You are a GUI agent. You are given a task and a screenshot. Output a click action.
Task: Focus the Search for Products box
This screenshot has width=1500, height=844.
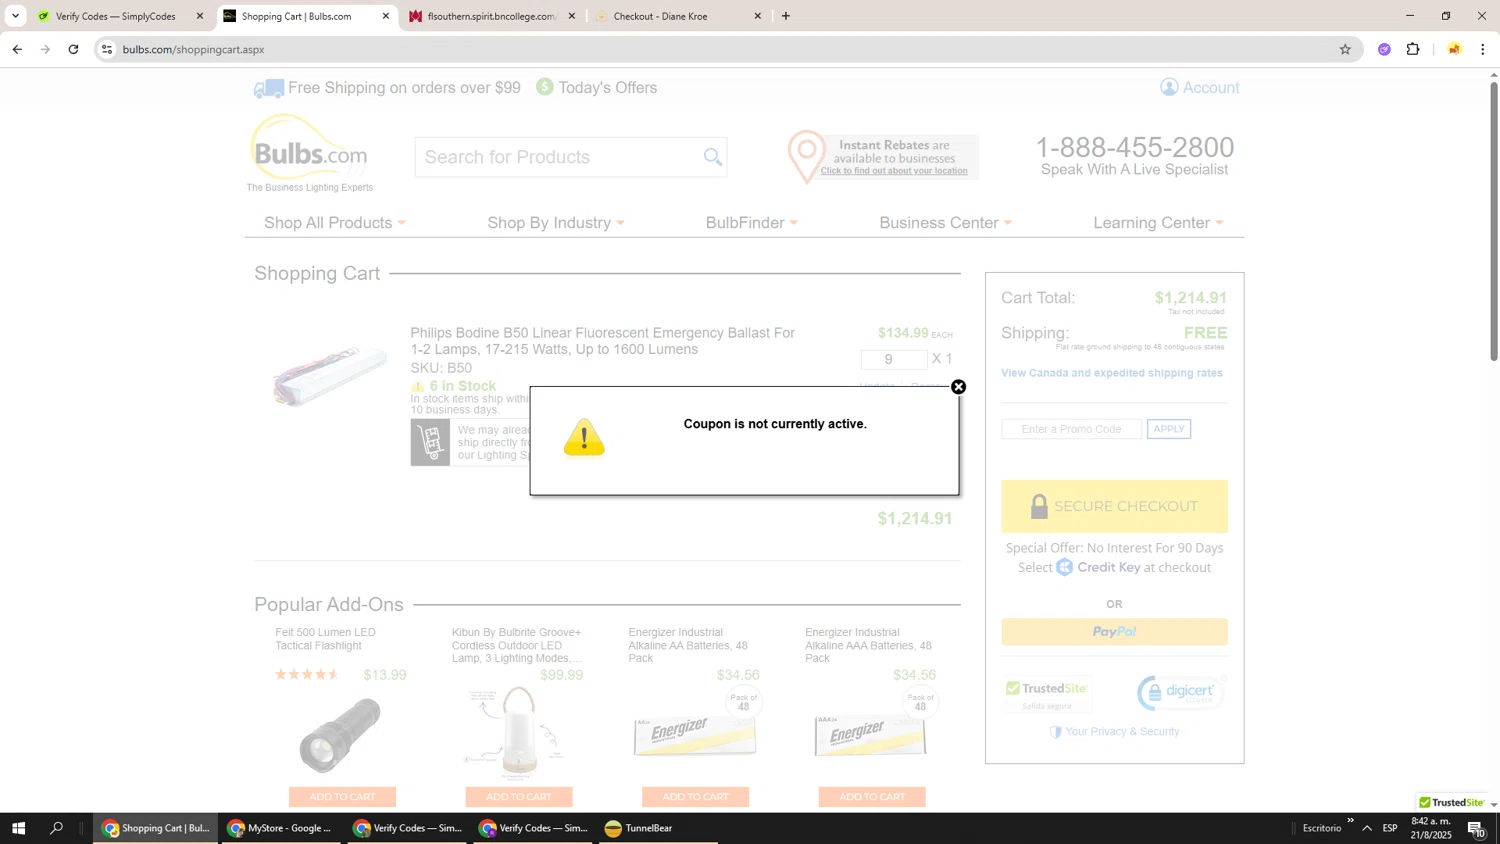(558, 157)
